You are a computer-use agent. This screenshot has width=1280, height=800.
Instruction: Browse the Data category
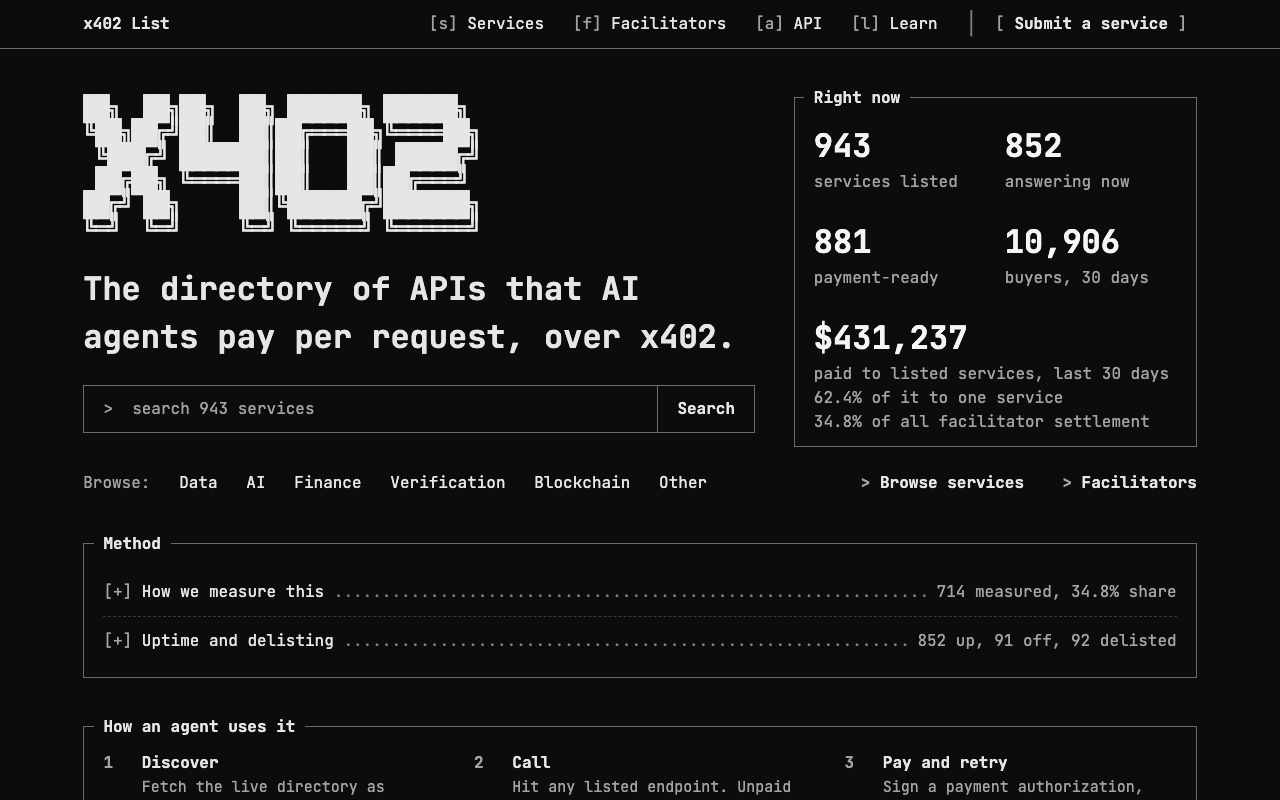click(198, 482)
